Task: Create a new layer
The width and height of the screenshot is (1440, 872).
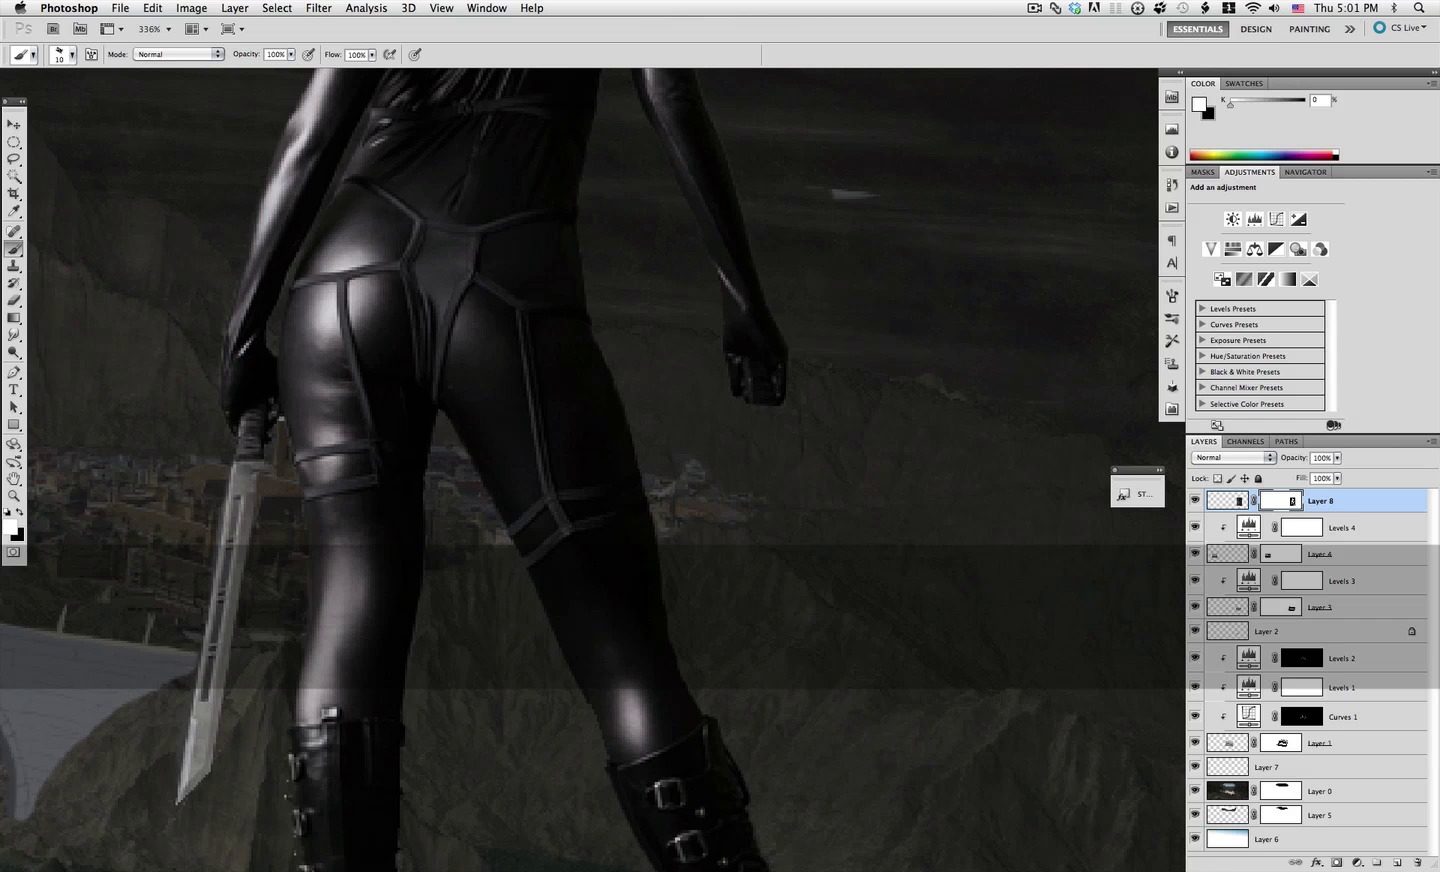Action: coord(1397,862)
